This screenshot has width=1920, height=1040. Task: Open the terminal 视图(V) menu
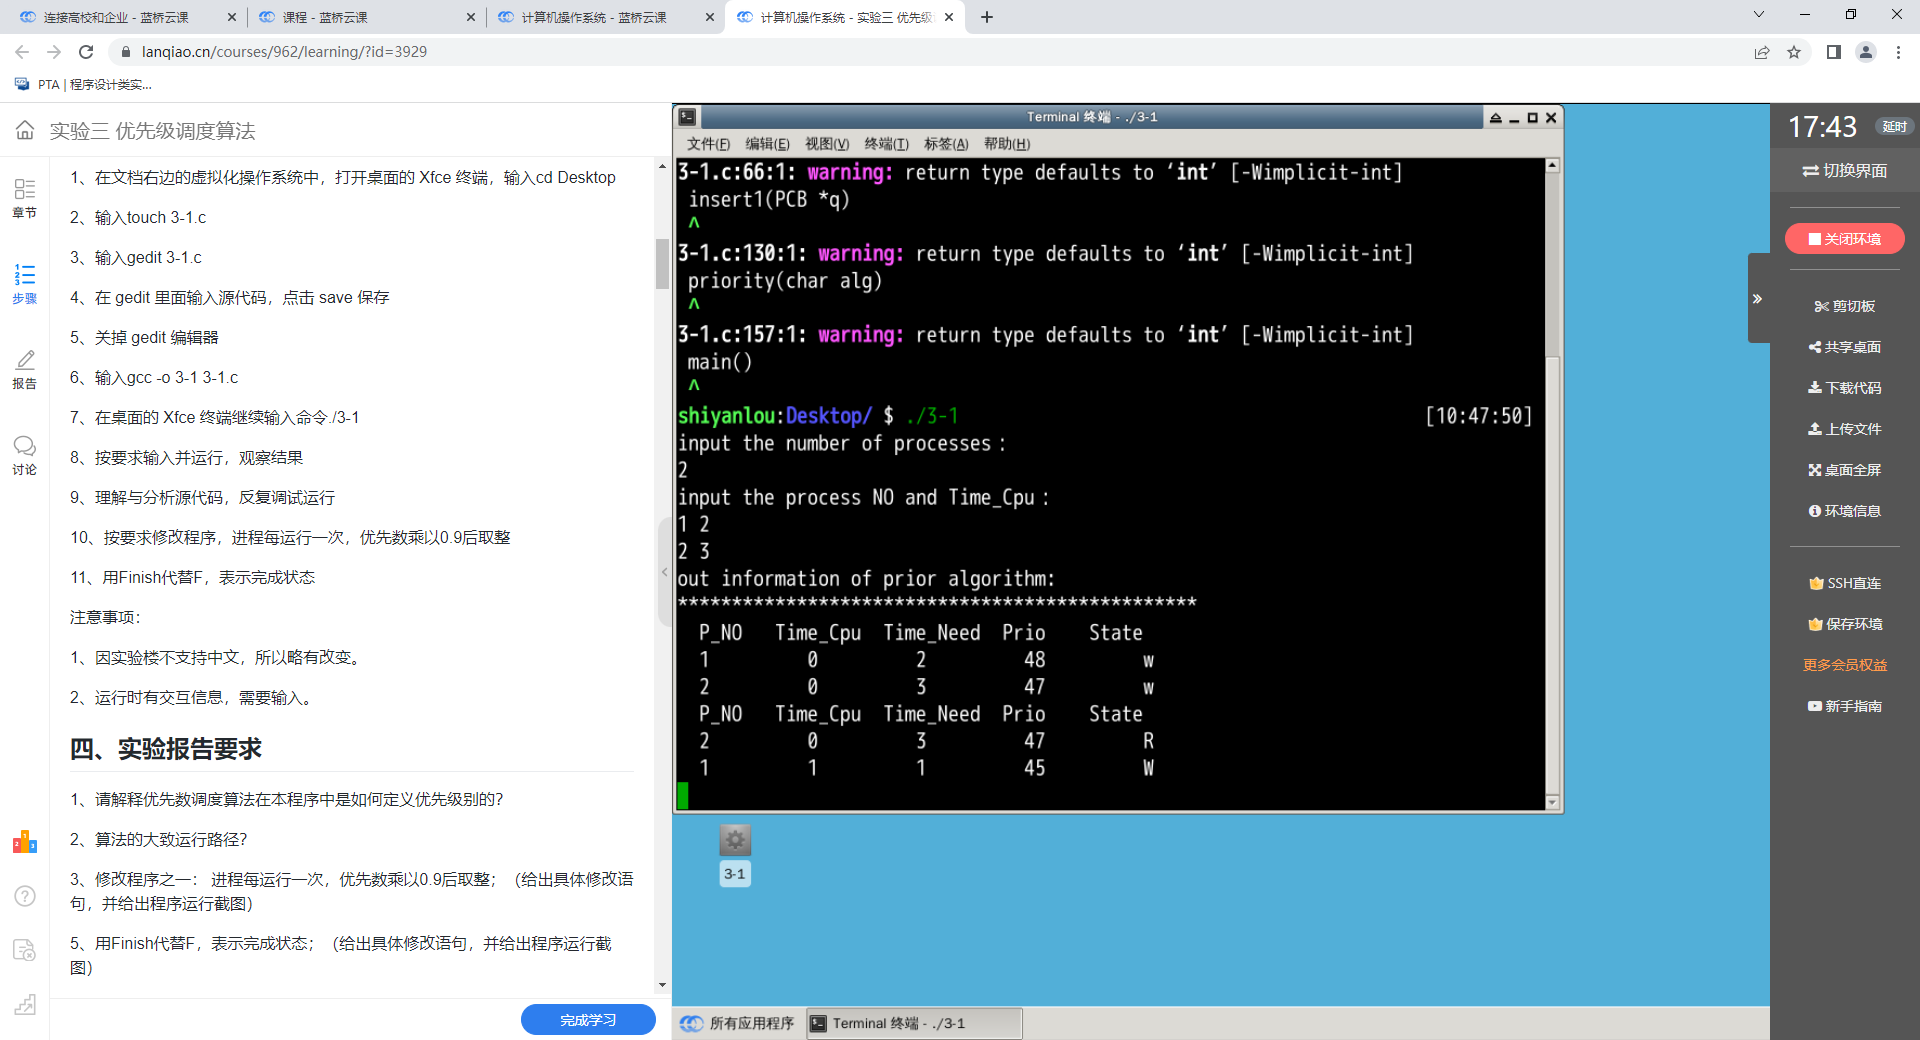click(827, 144)
